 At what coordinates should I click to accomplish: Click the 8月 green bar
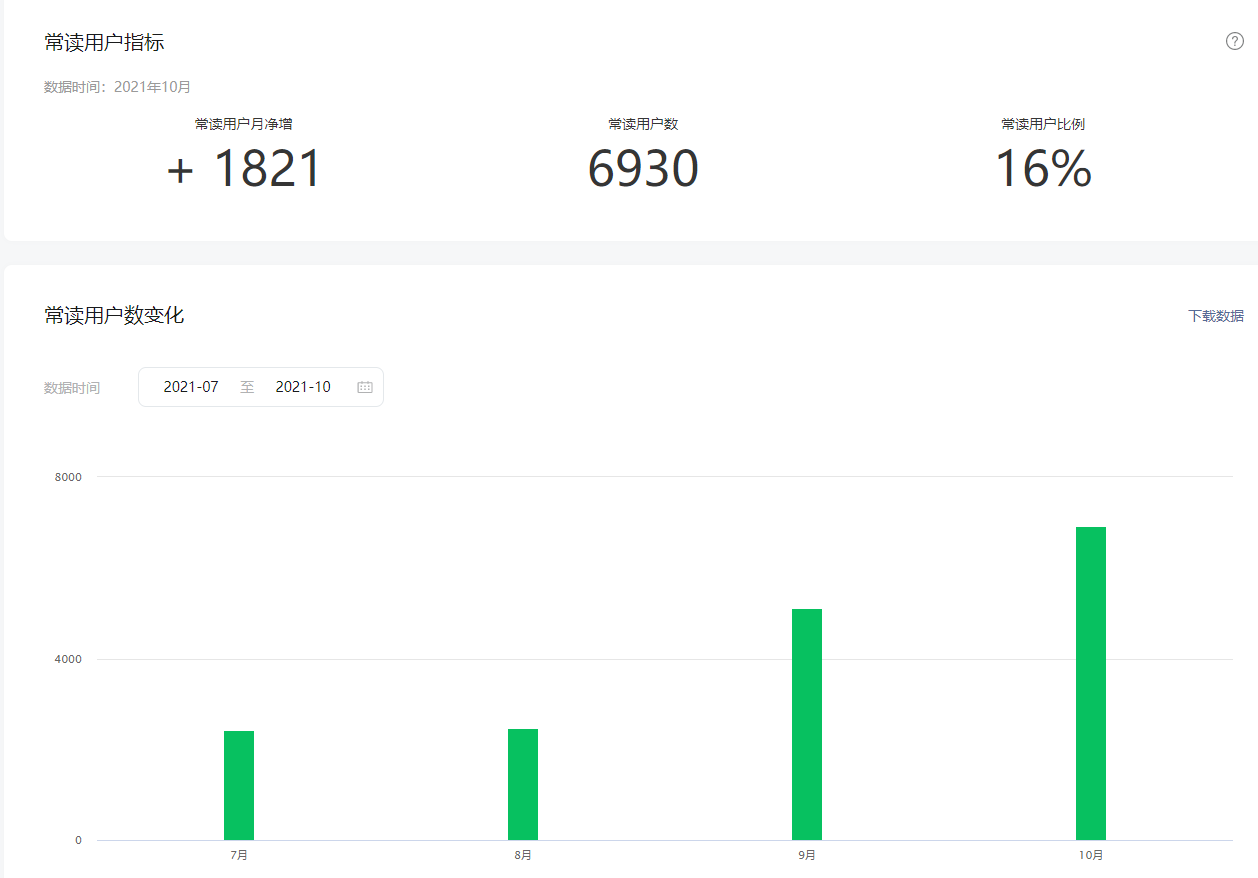[523, 784]
